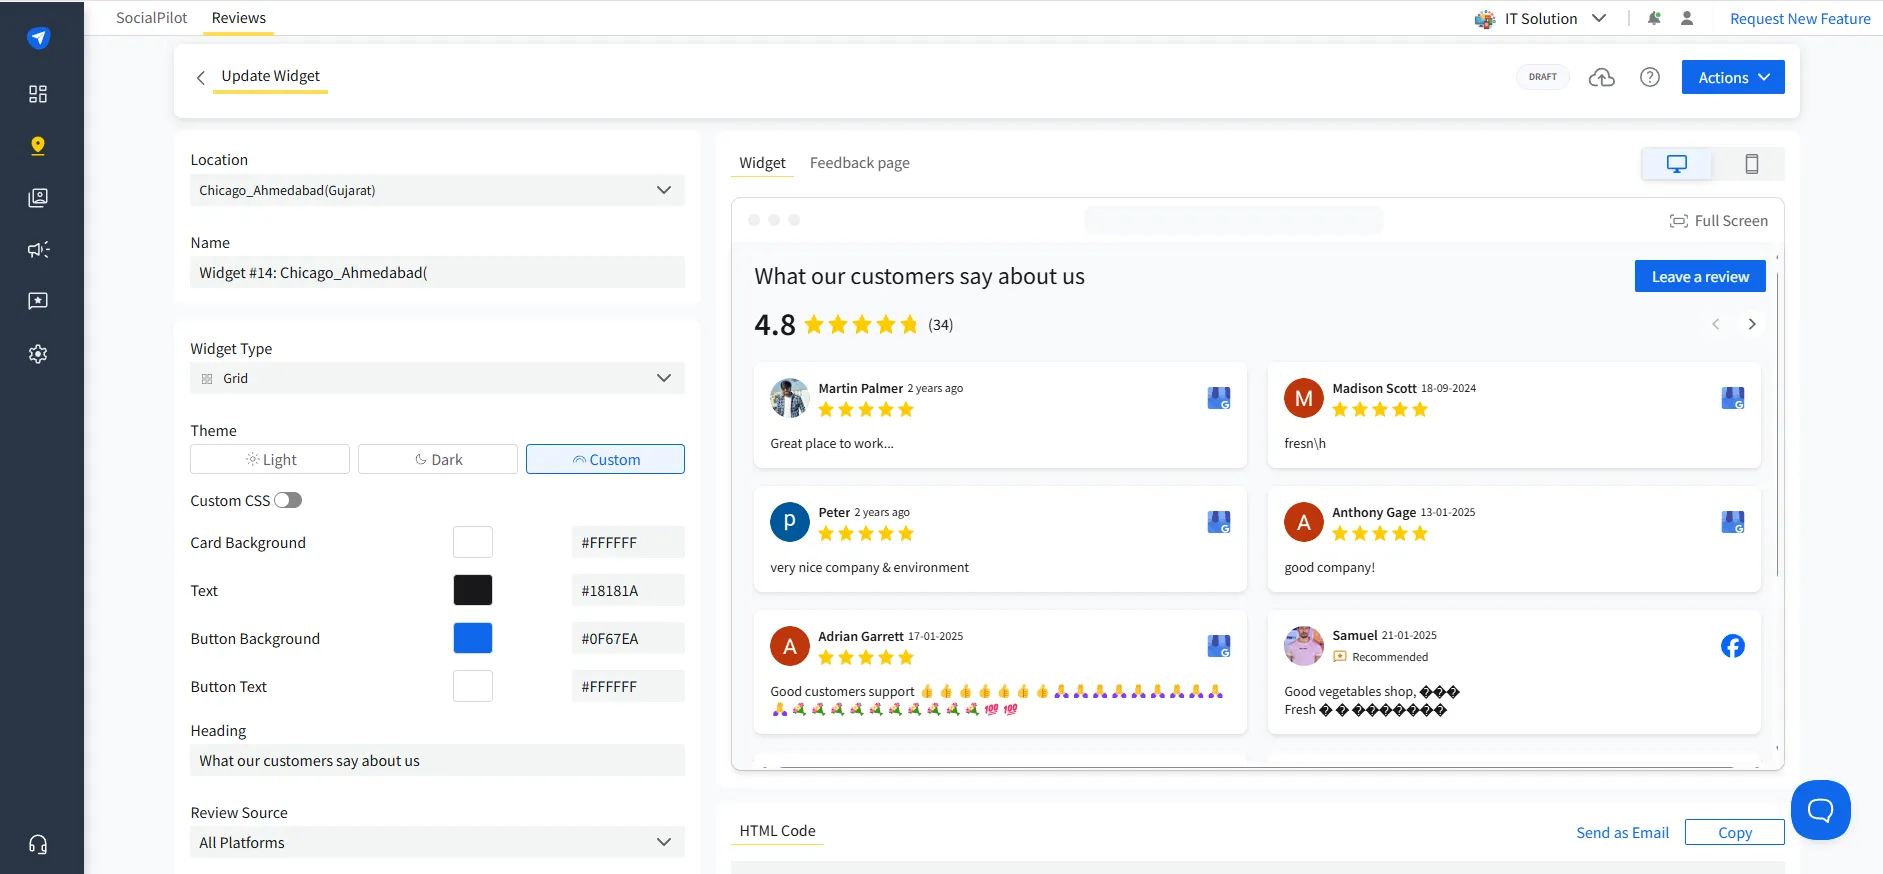Go to next reviews page arrow
This screenshot has width=1883, height=874.
click(1752, 324)
